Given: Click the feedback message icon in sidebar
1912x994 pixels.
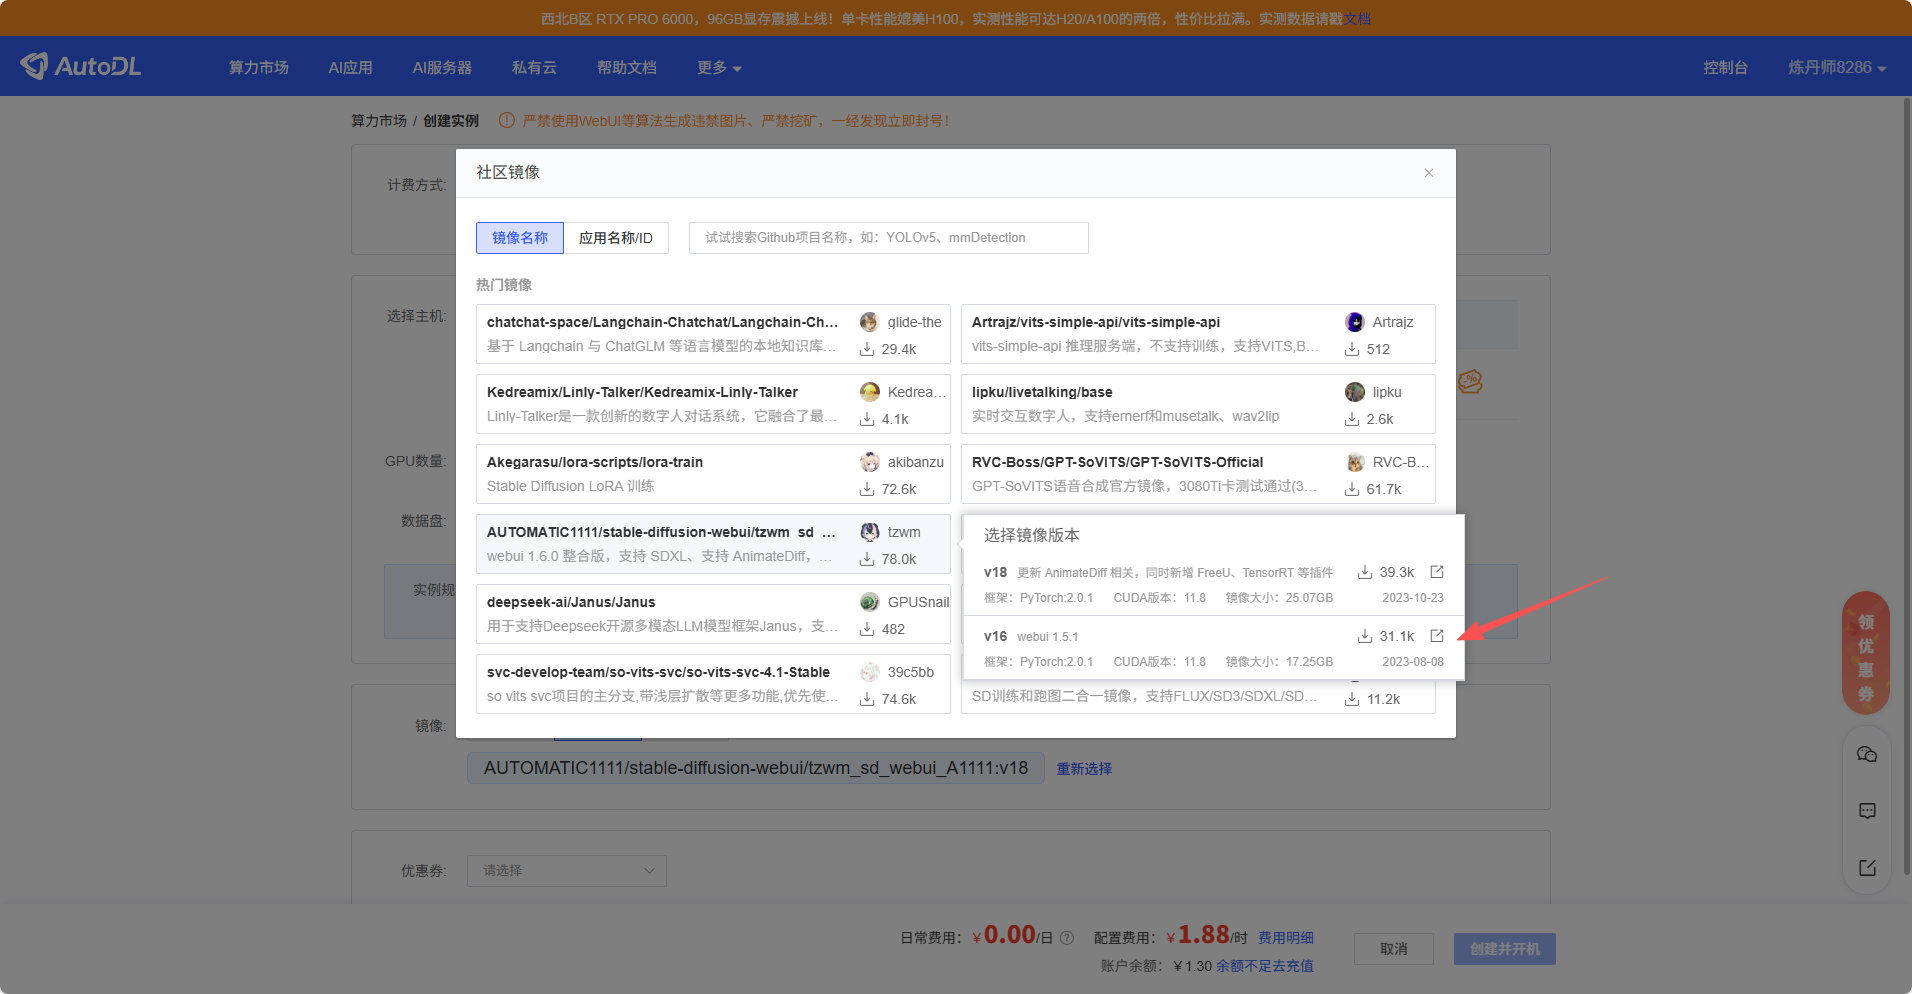Looking at the screenshot, I should point(1866,811).
